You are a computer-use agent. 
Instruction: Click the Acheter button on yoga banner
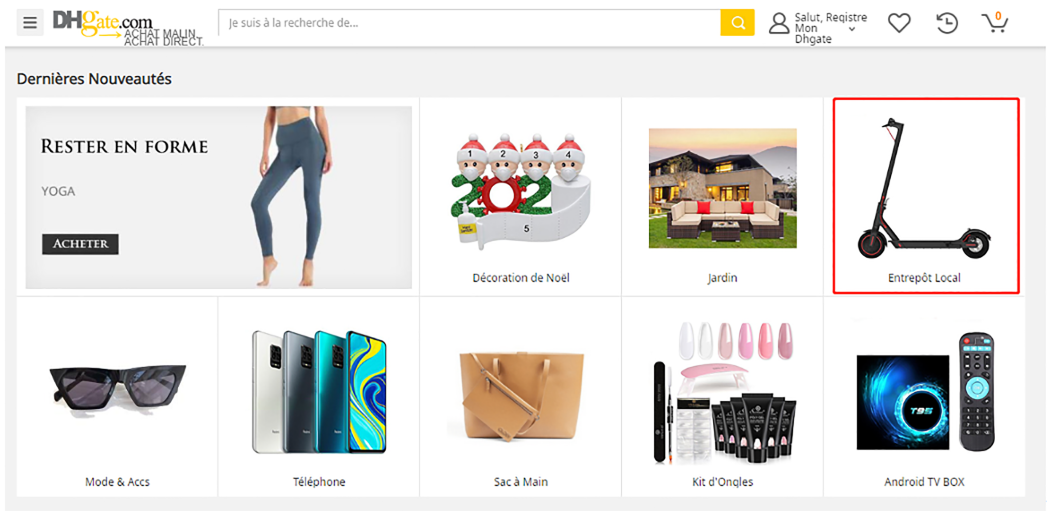[x=81, y=244]
